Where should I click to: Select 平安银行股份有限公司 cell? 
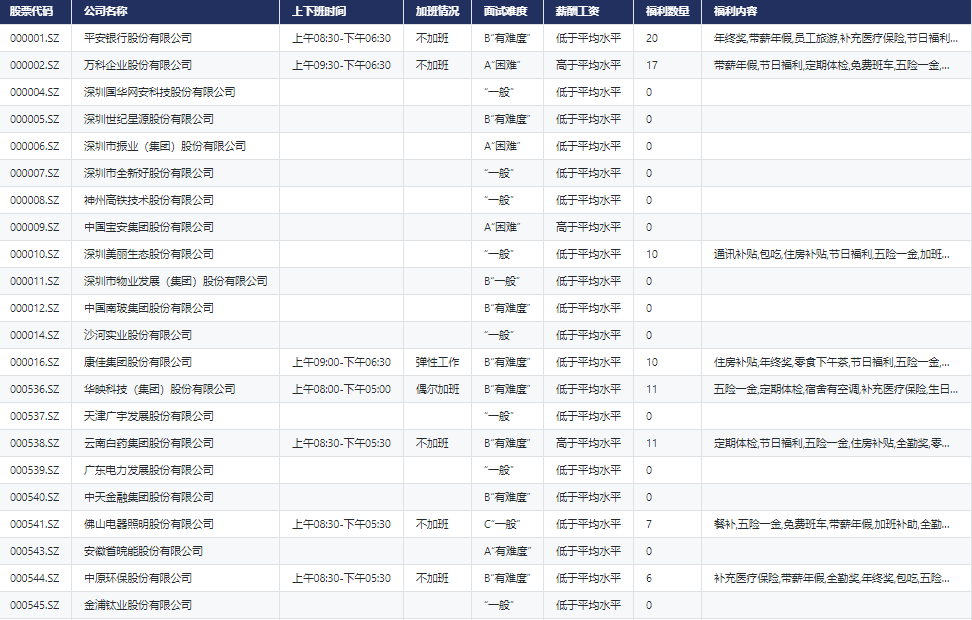coord(138,38)
